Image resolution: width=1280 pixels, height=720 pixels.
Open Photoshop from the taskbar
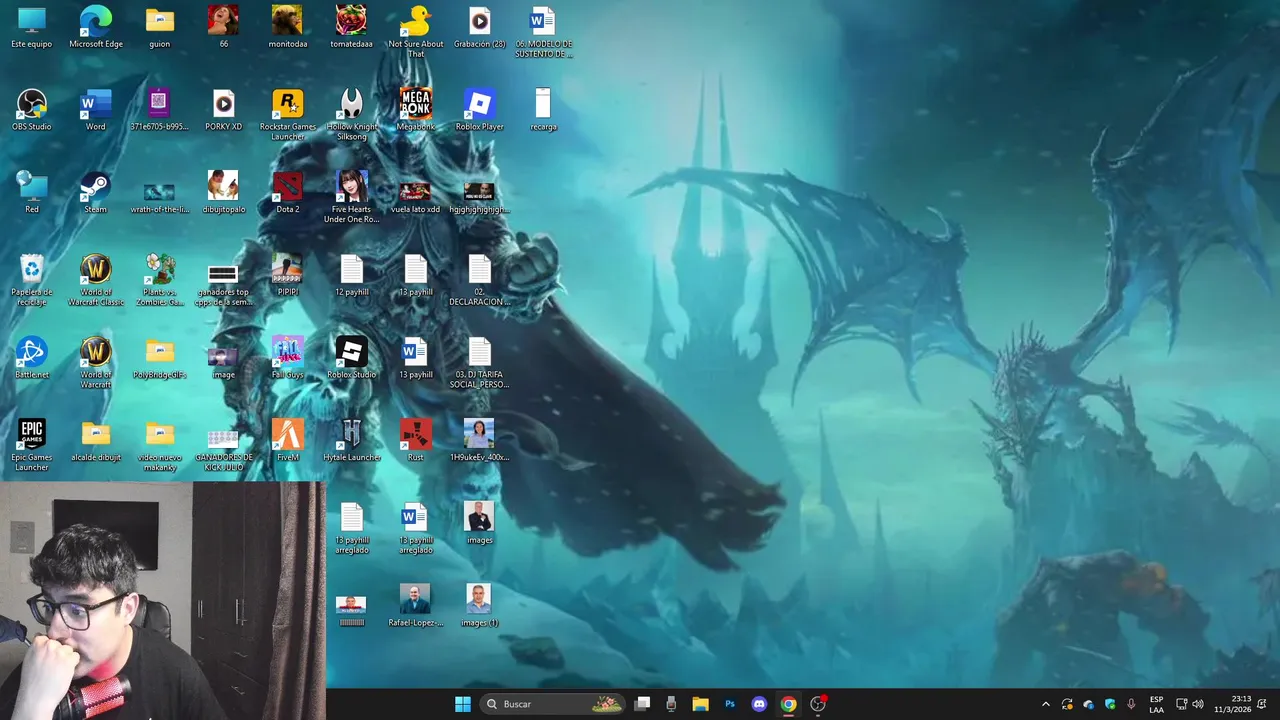730,704
